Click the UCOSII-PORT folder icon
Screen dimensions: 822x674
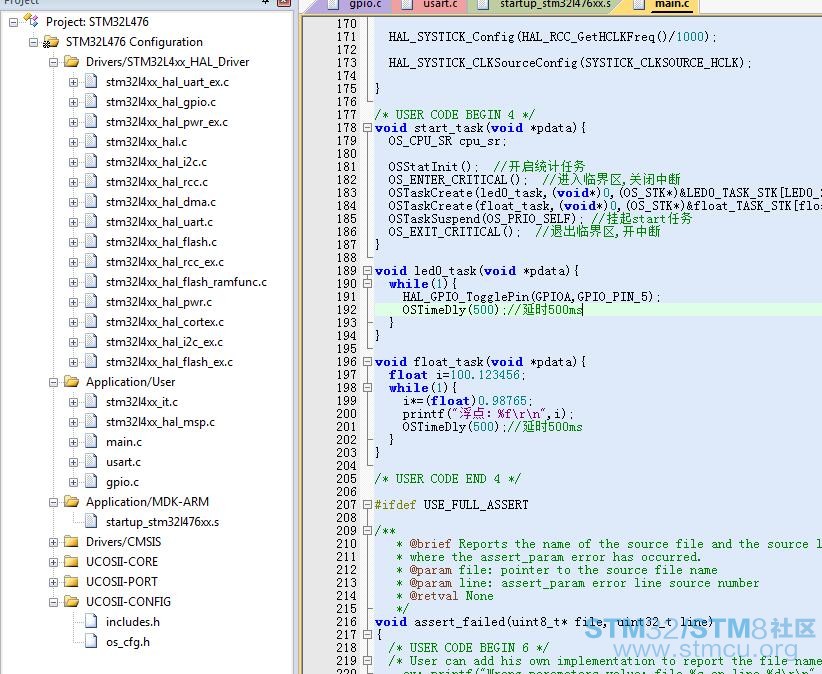click(x=71, y=581)
